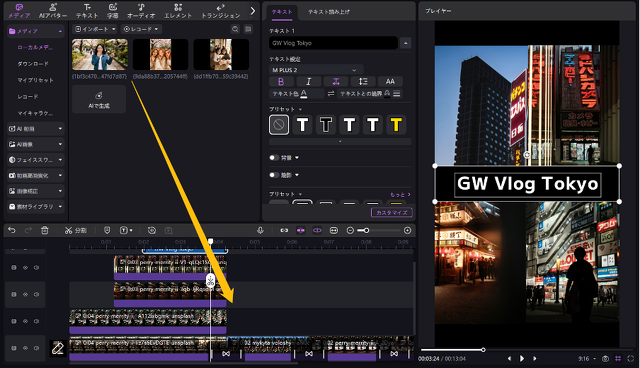Take a snapshot with the camera icon

pos(605,359)
